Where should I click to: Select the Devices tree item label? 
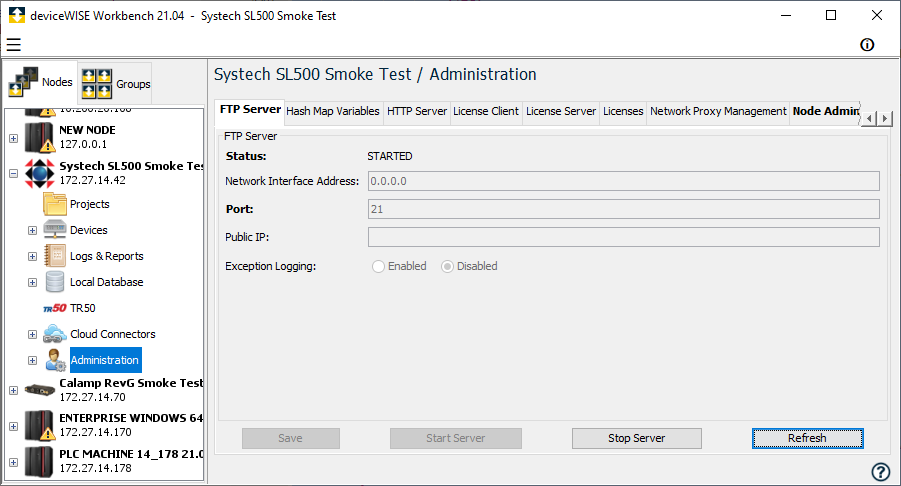[x=88, y=230]
